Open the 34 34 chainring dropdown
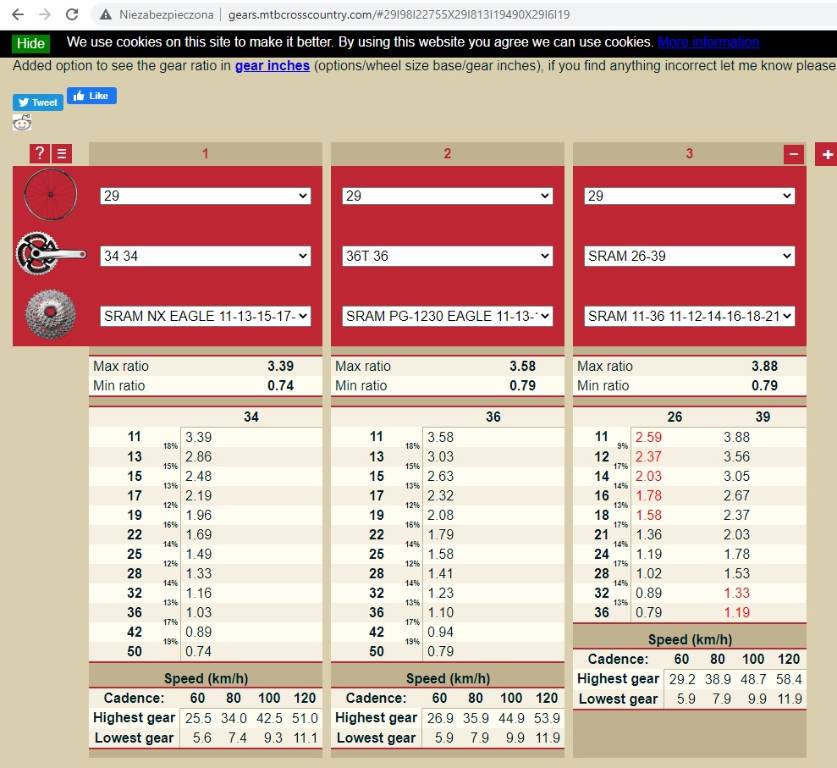The image size is (837, 768). 206,256
